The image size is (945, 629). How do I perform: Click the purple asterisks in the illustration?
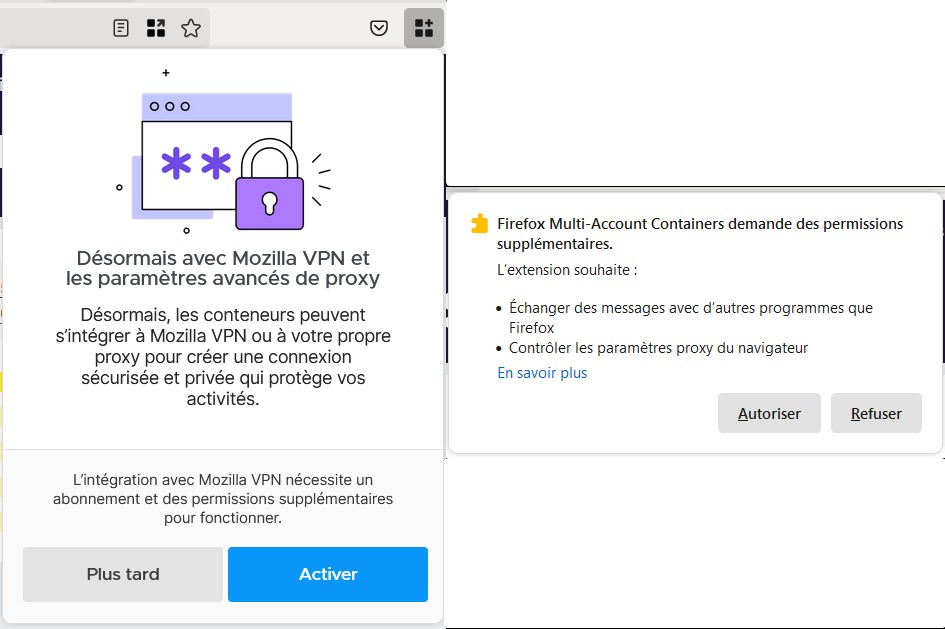(196, 163)
